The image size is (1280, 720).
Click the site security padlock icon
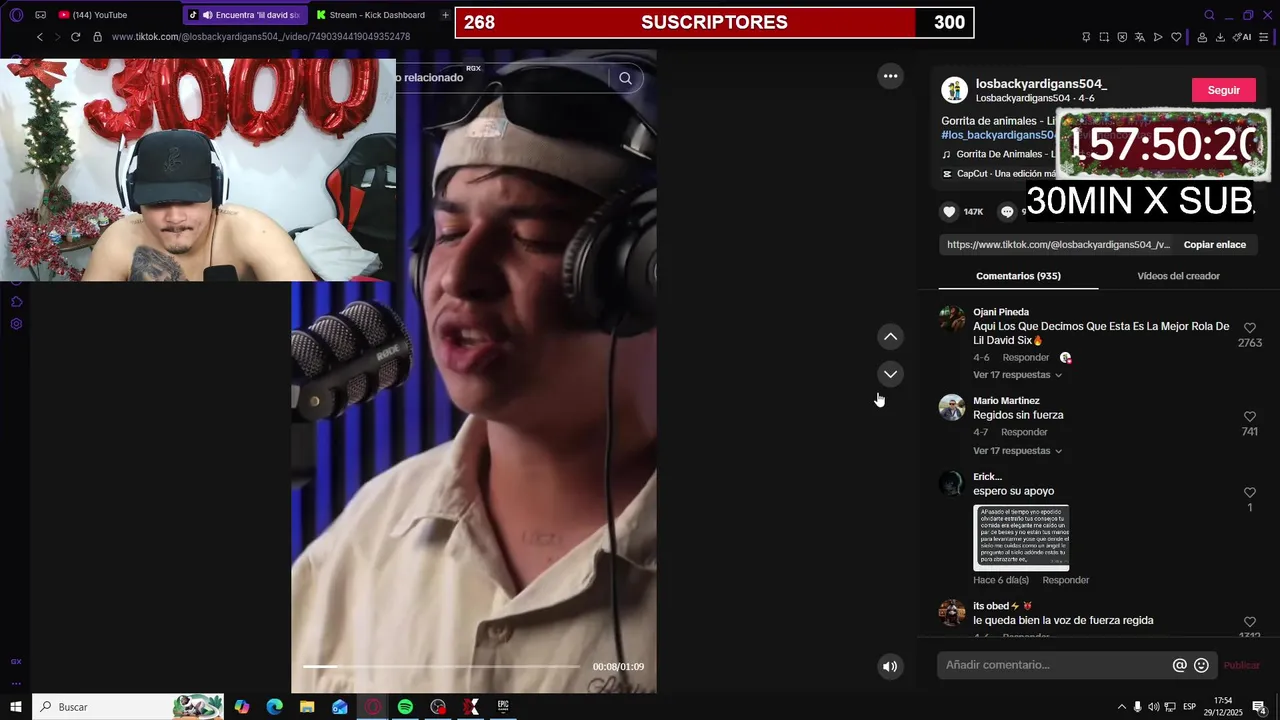(x=97, y=37)
